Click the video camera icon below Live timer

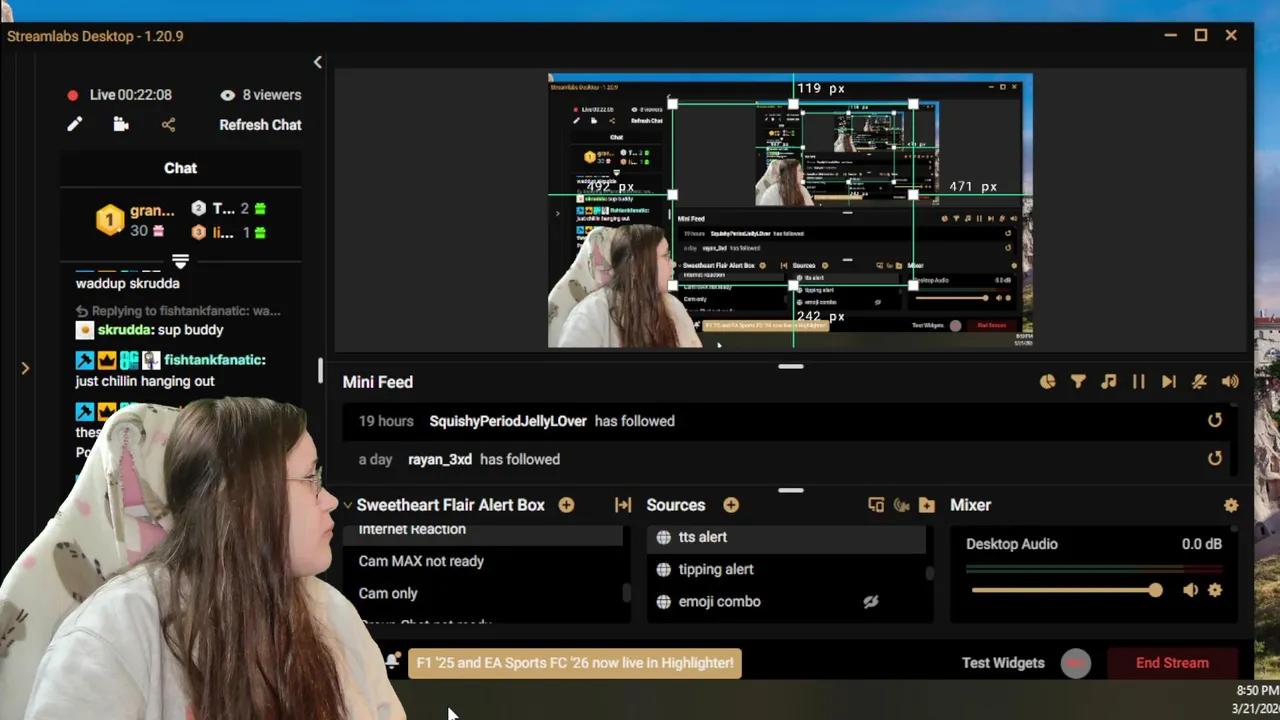(x=121, y=125)
